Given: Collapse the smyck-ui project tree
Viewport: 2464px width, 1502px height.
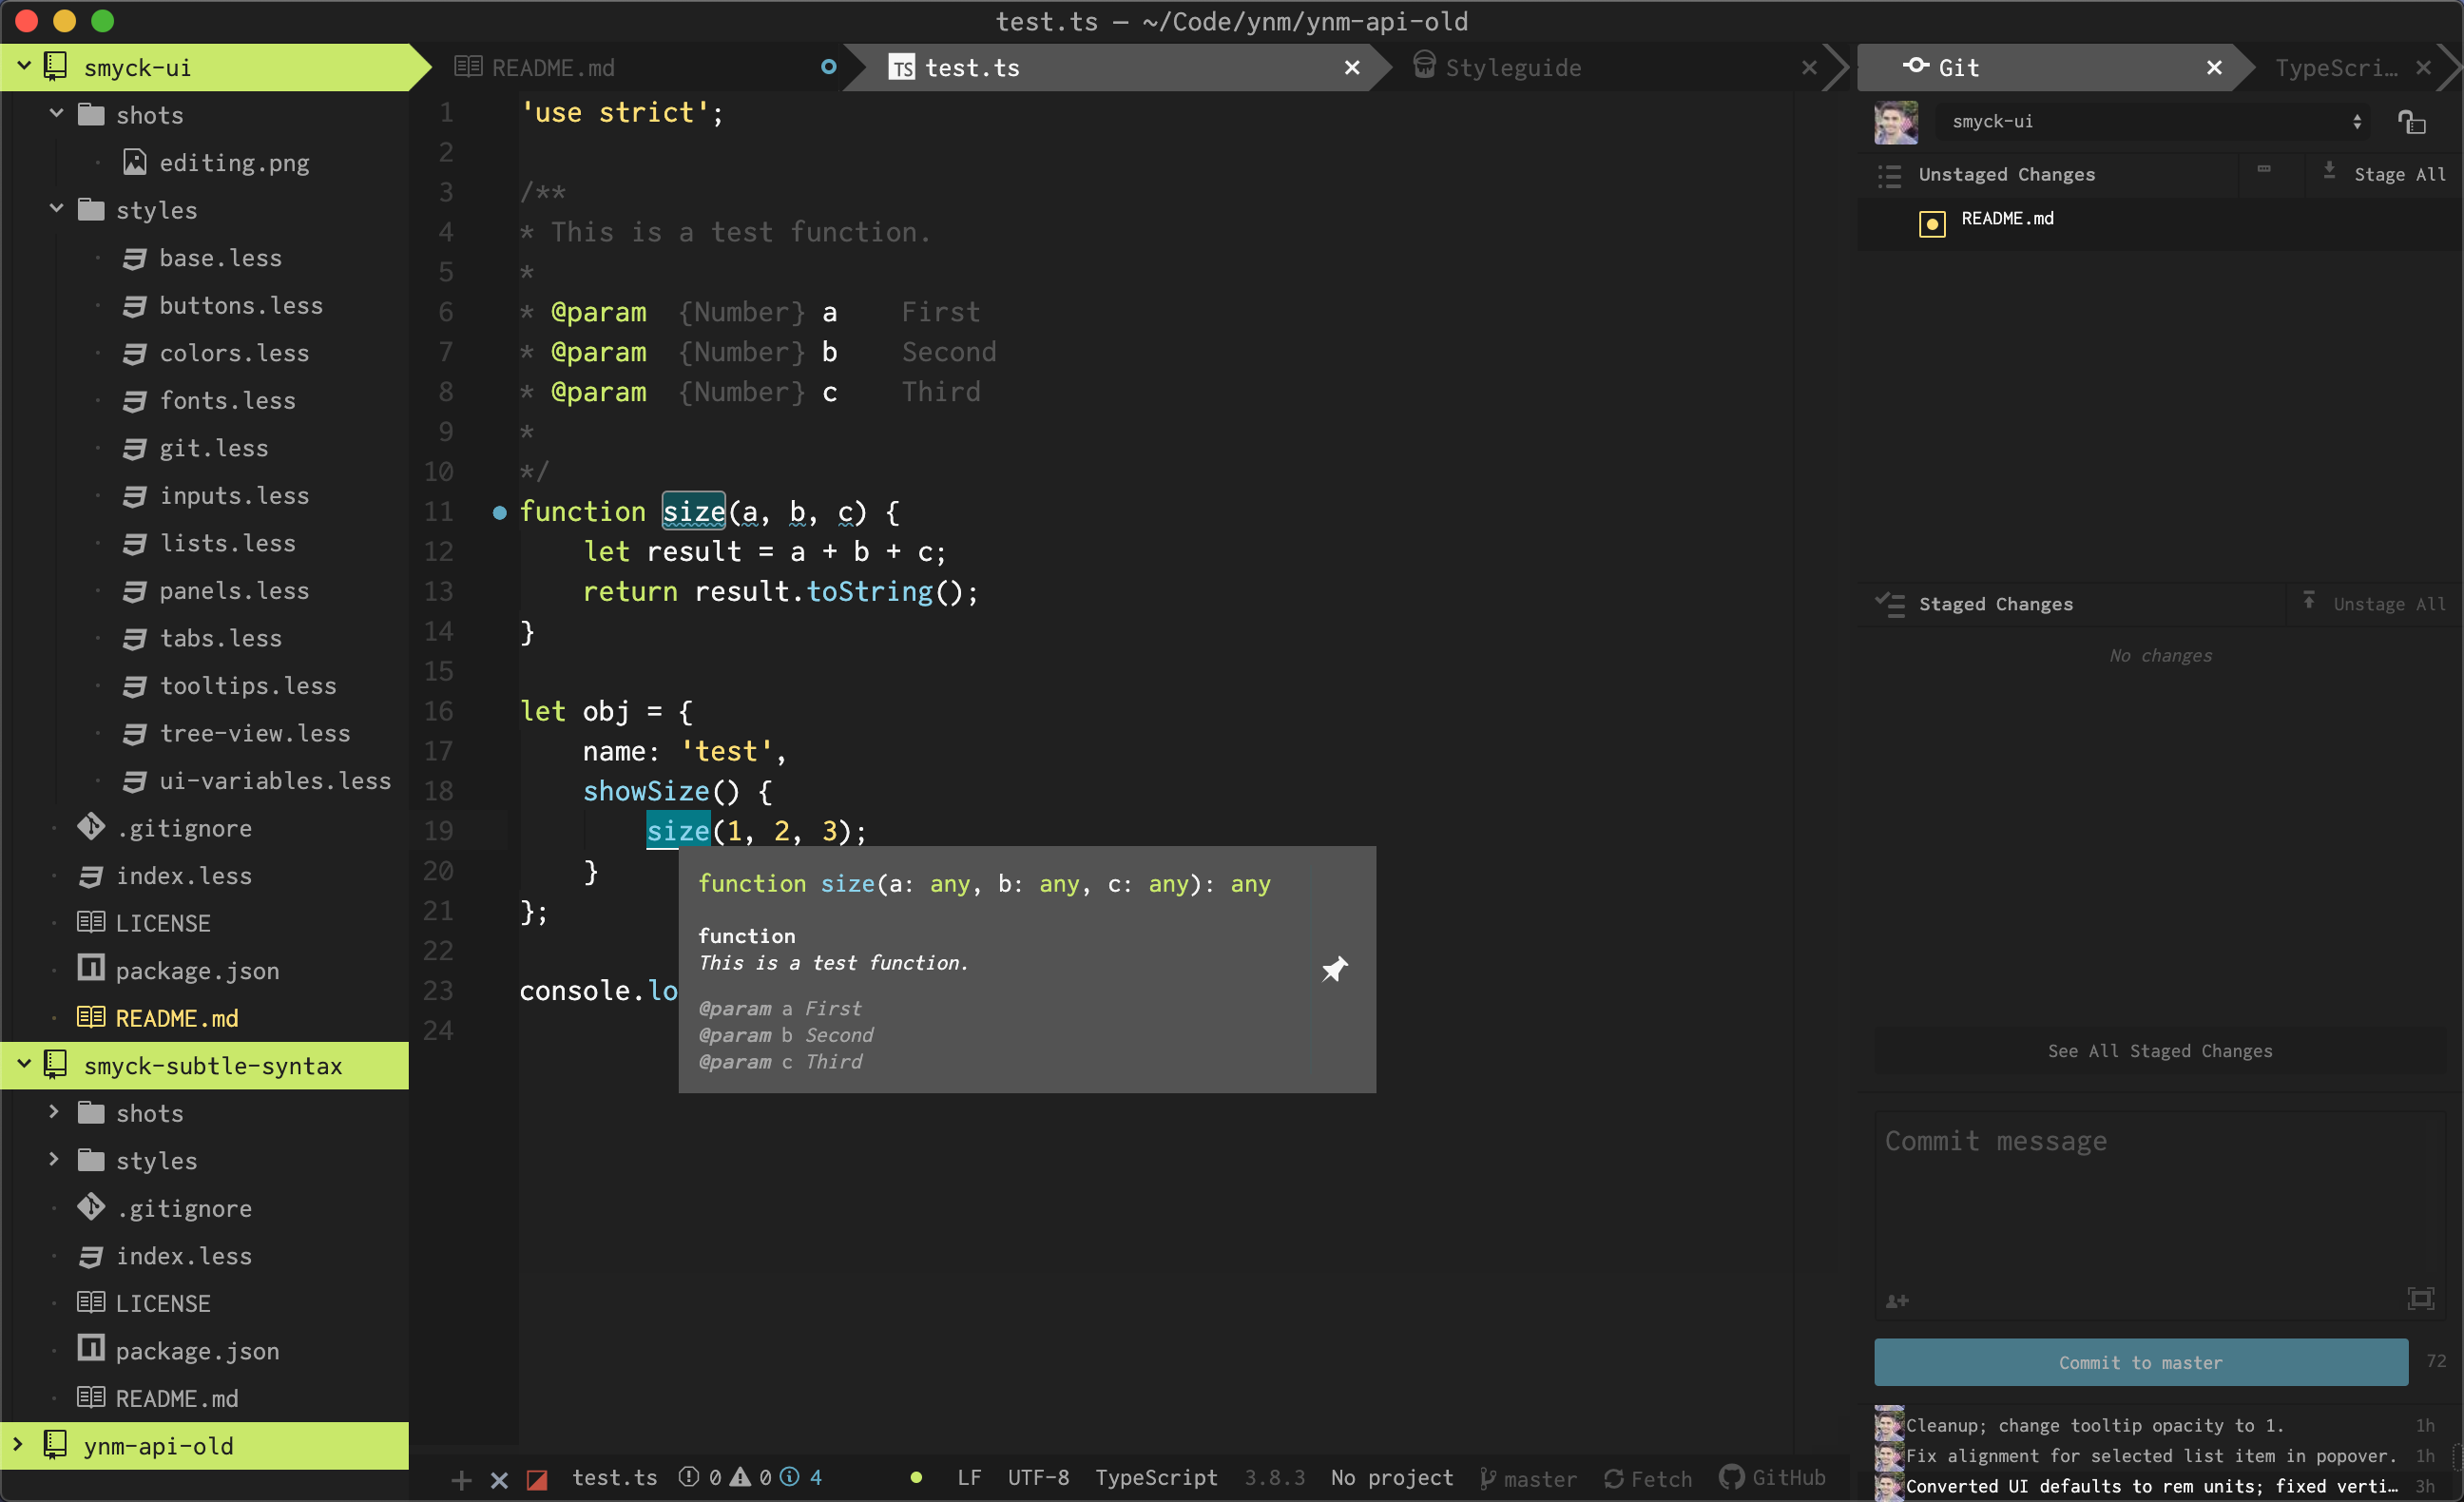Looking at the screenshot, I should [21, 67].
